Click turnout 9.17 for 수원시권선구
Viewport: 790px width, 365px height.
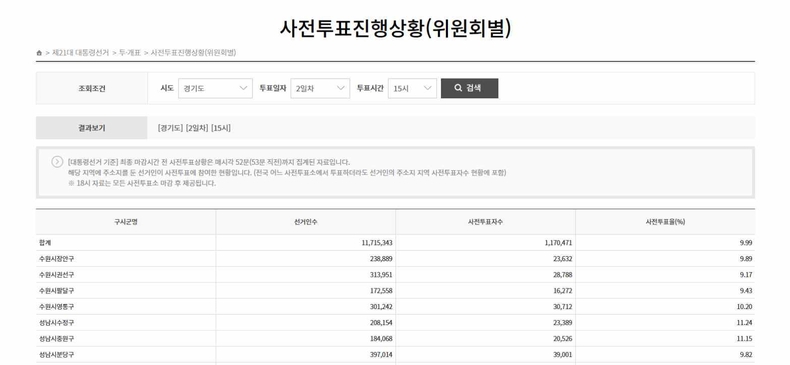pyautogui.click(x=746, y=275)
